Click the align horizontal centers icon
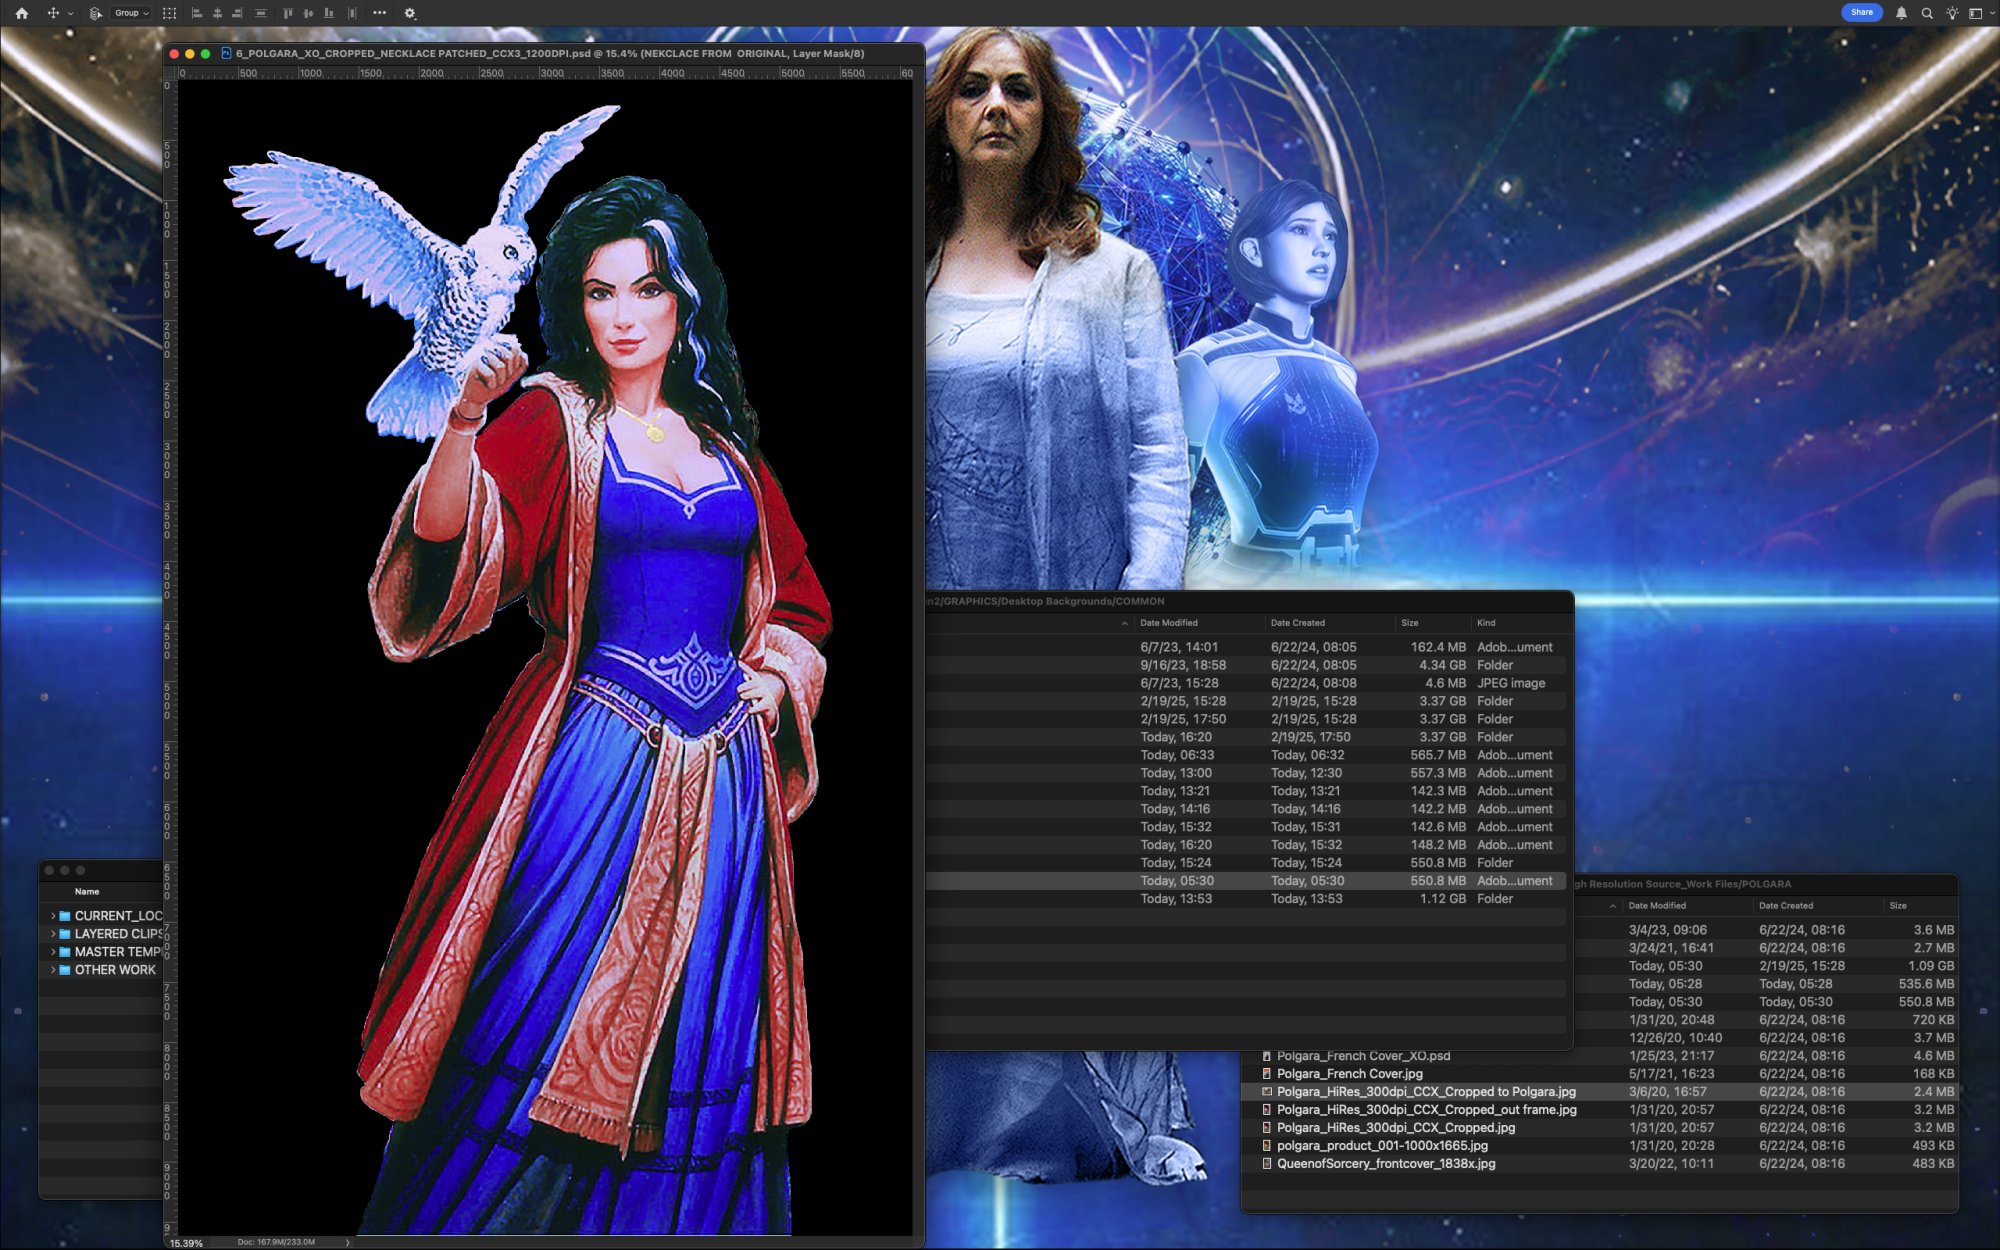 pyautogui.click(x=217, y=13)
